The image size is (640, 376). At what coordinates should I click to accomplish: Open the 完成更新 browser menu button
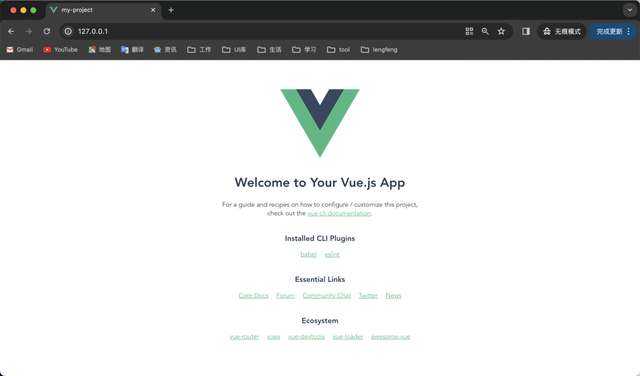pos(613,31)
